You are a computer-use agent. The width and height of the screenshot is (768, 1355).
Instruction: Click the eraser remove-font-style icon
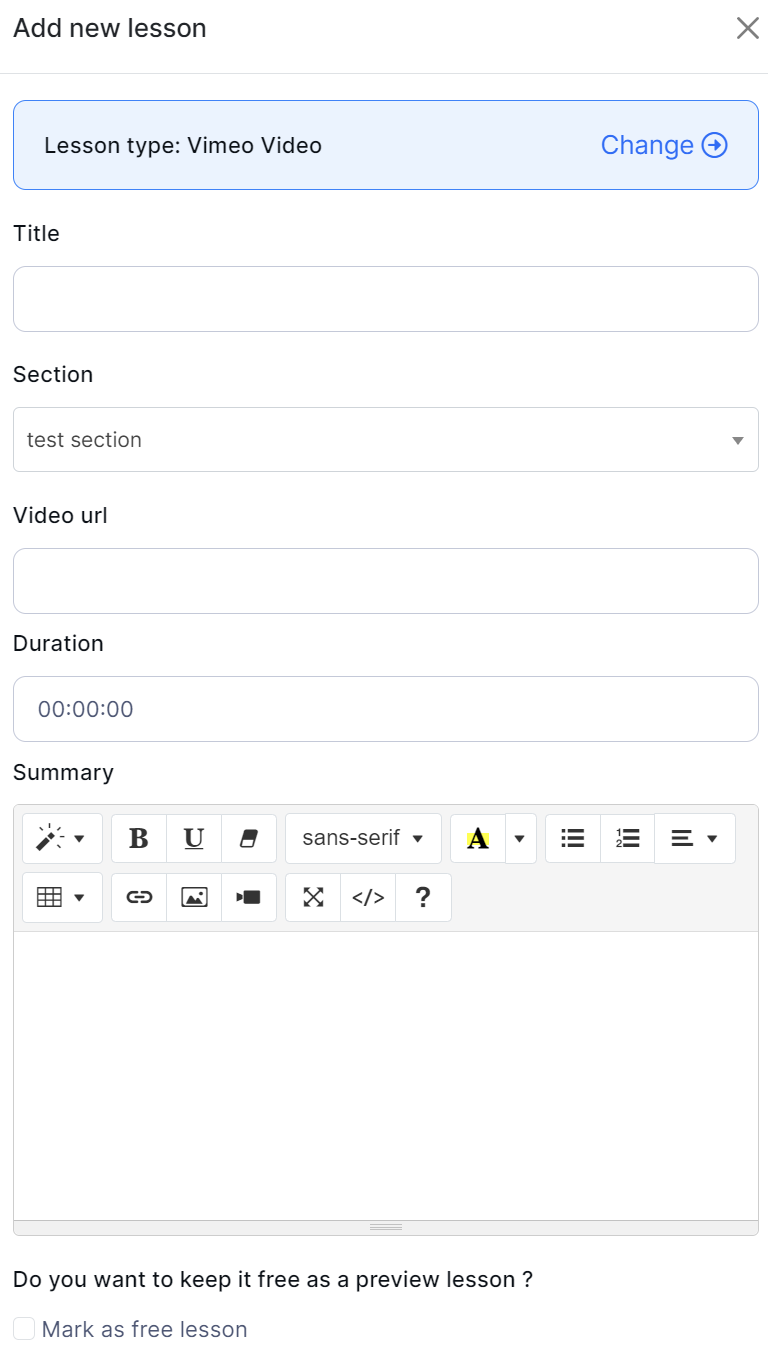click(x=249, y=838)
